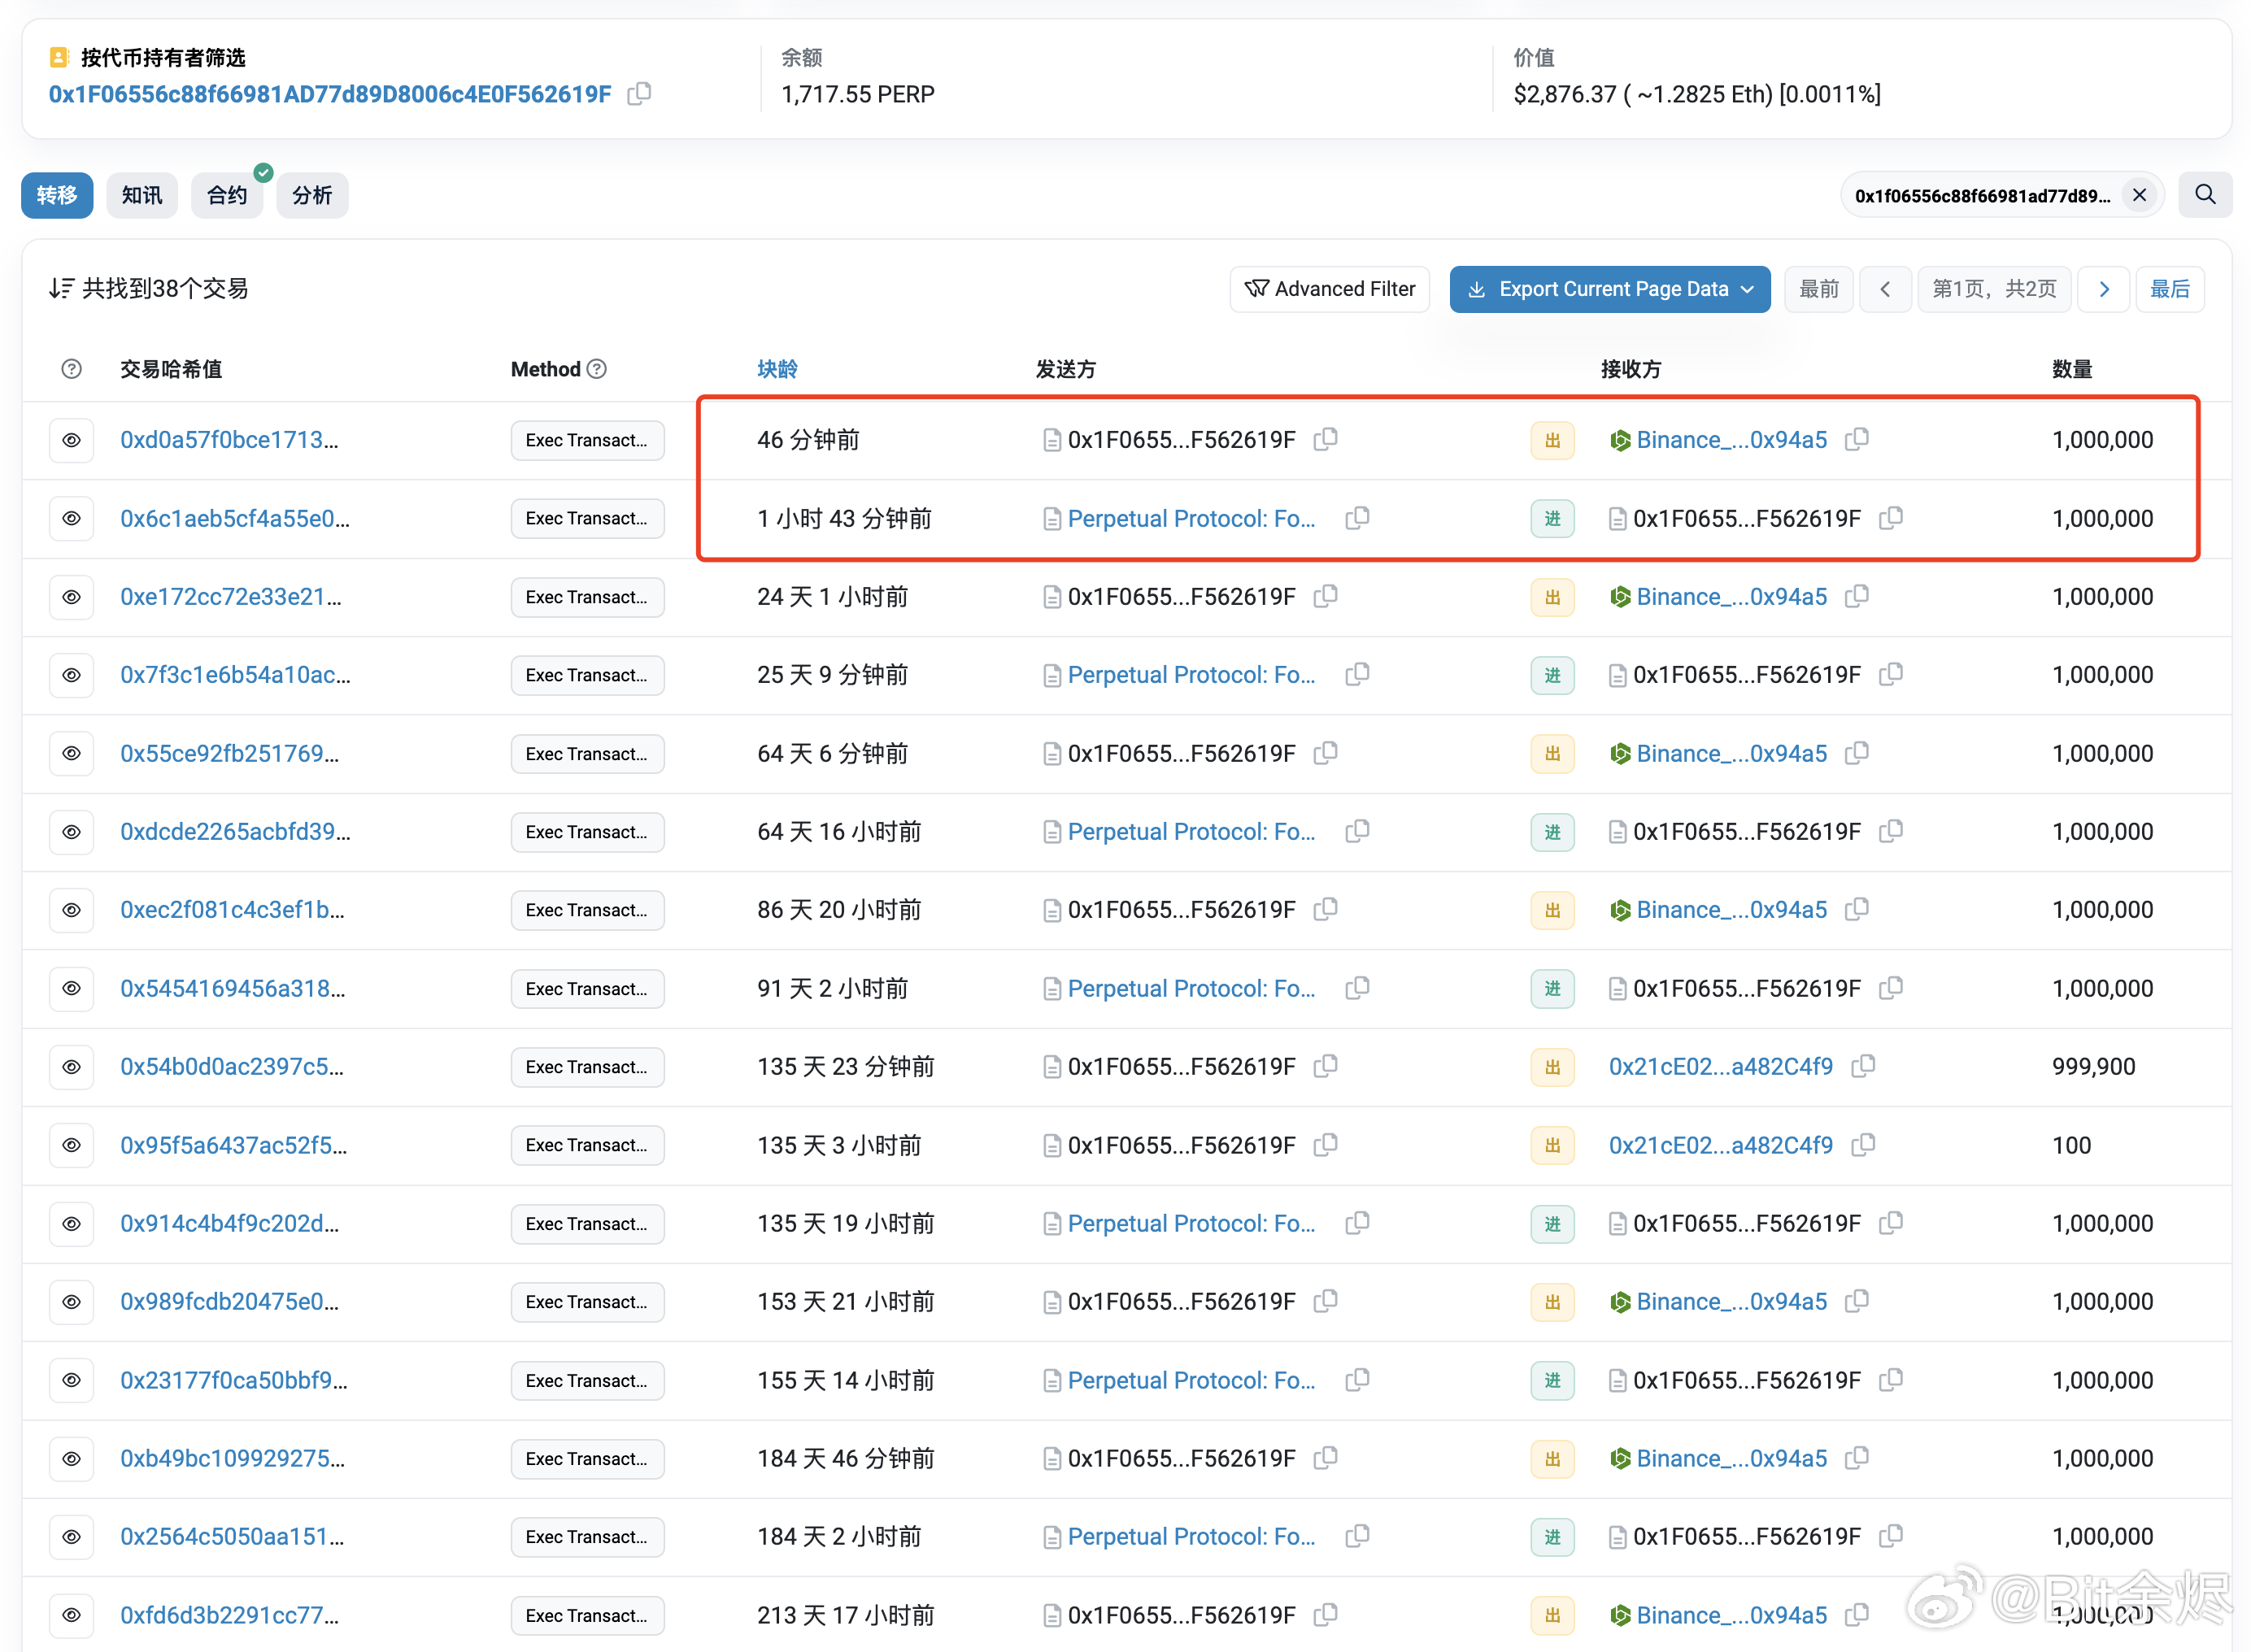Copy Binance receiver in 46 分钟前 row
The image size is (2251, 1652).
(x=1856, y=439)
